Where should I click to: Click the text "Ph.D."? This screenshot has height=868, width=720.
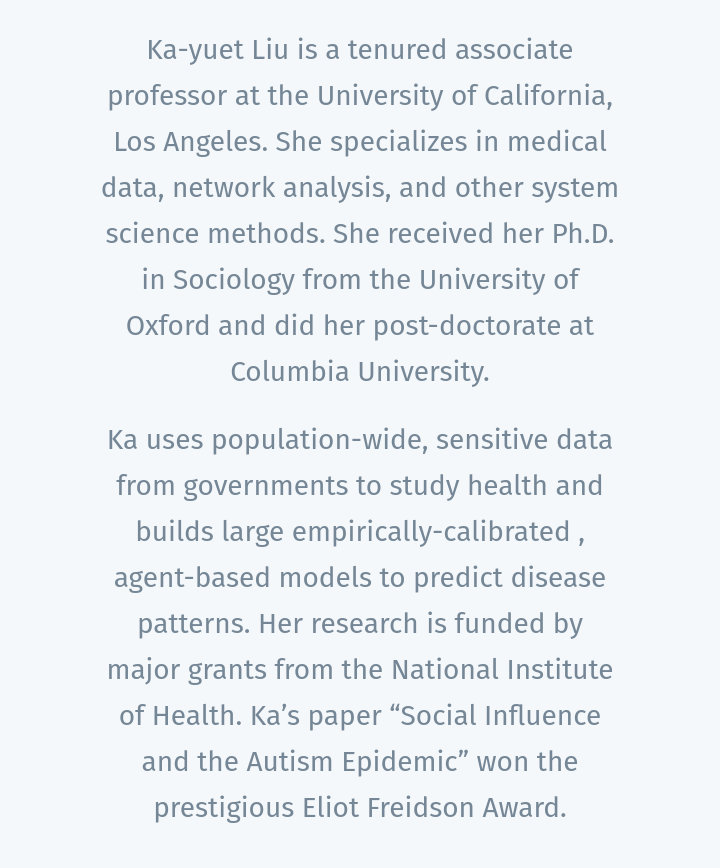click(583, 234)
